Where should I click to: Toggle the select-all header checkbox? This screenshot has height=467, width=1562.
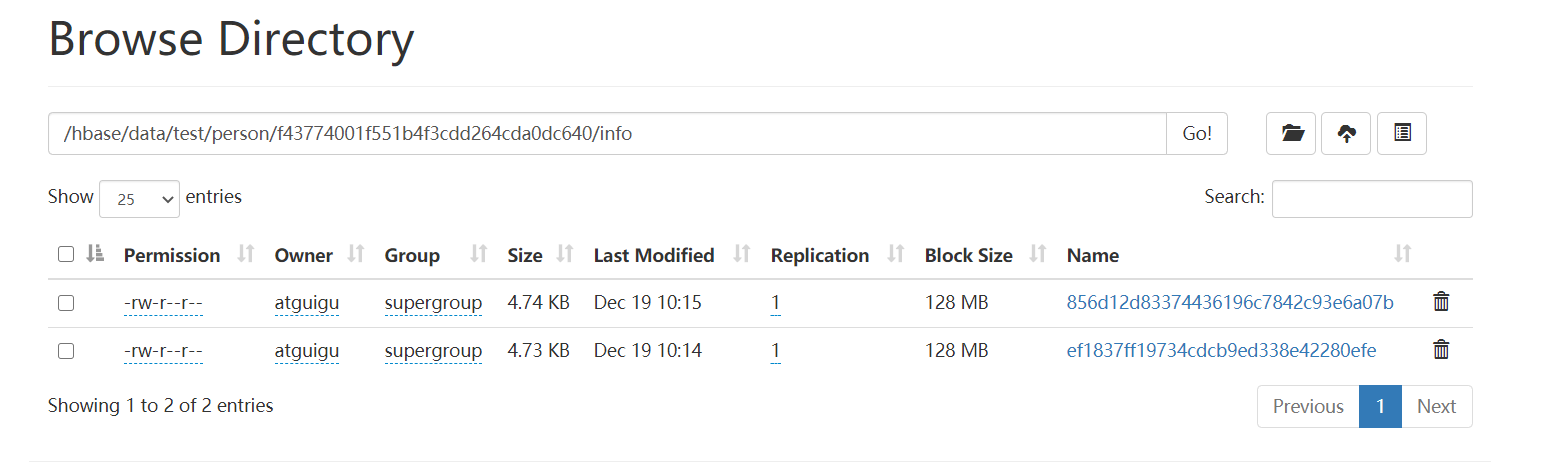(66, 255)
